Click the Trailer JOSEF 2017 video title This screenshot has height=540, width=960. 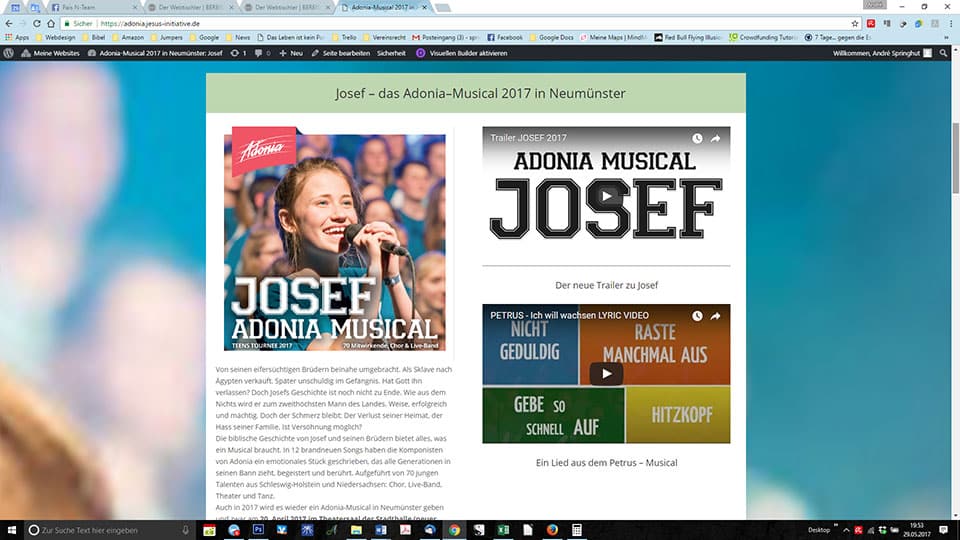pyautogui.click(x=528, y=138)
